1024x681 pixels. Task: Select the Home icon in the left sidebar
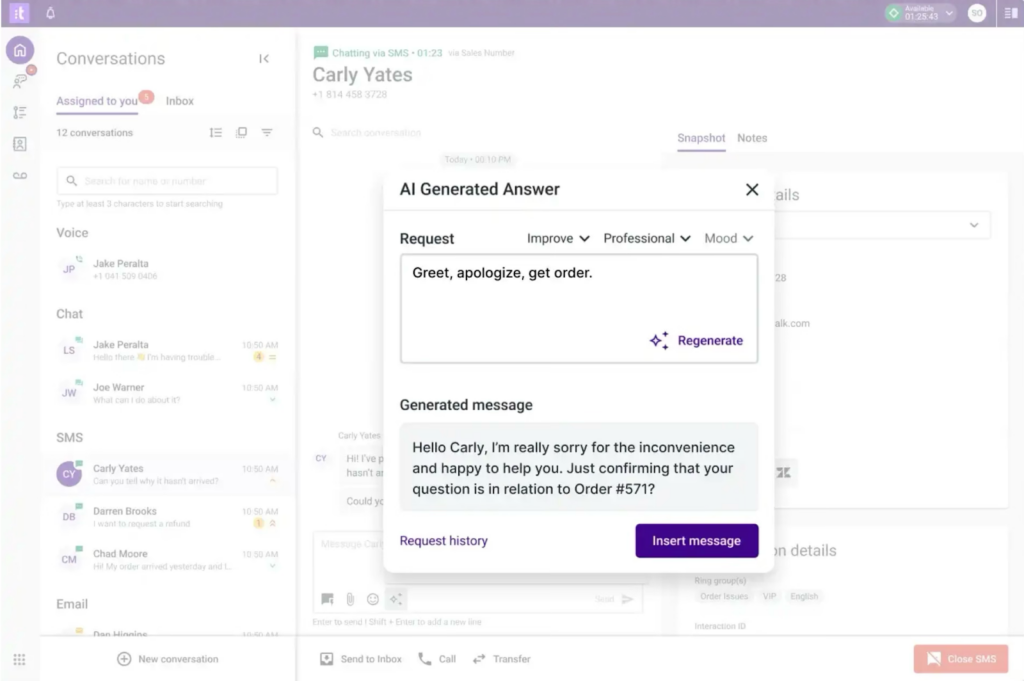(20, 49)
